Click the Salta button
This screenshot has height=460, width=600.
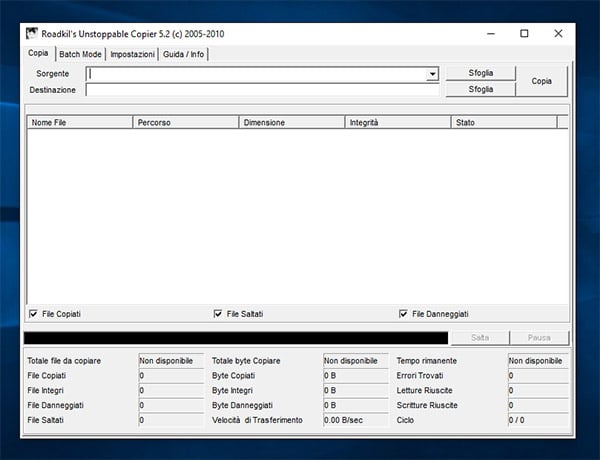(480, 338)
